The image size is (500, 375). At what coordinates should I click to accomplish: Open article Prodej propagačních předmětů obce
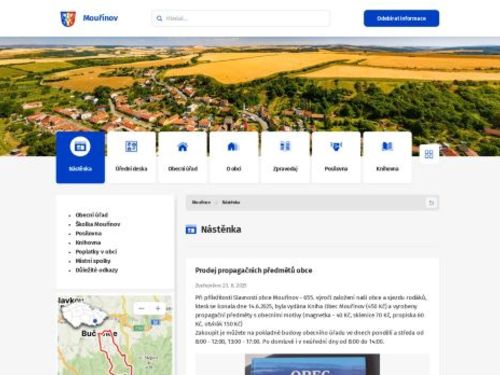254,270
